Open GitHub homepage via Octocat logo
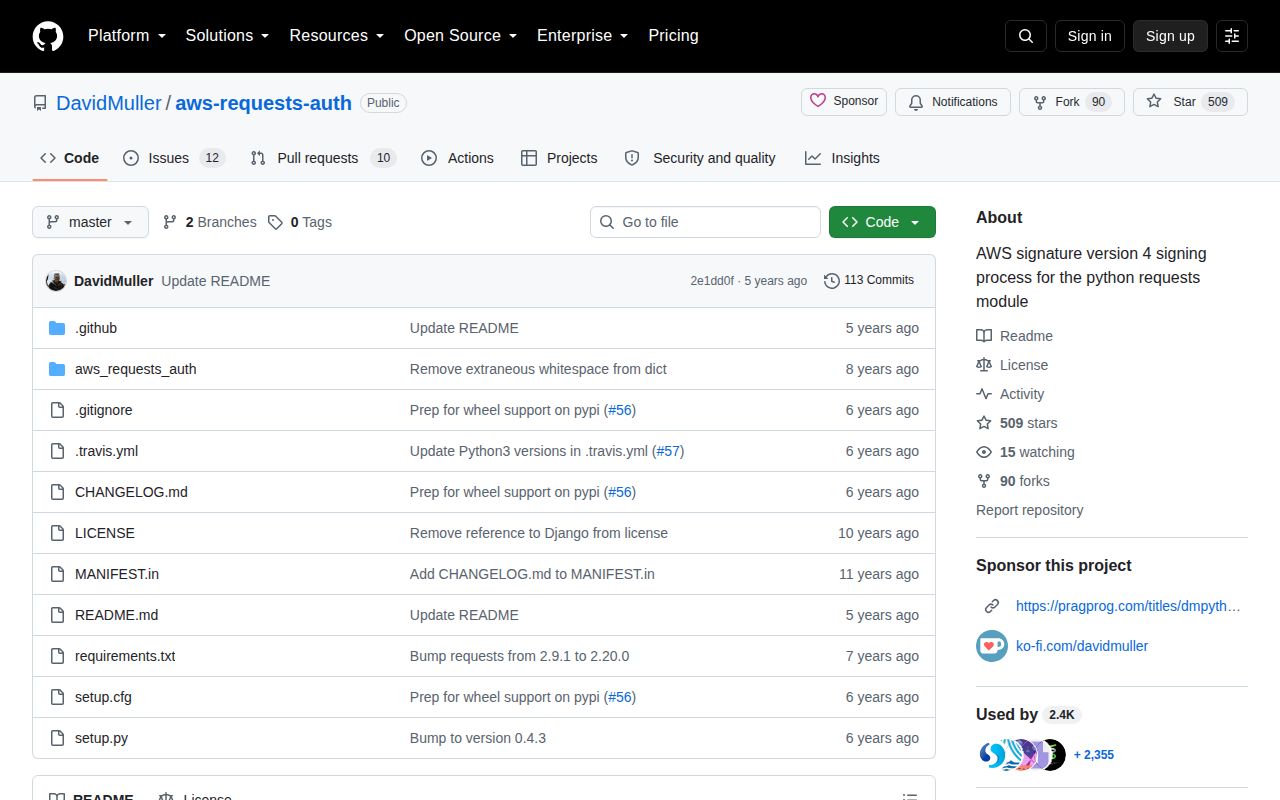Image resolution: width=1280 pixels, height=800 pixels. pos(48,36)
